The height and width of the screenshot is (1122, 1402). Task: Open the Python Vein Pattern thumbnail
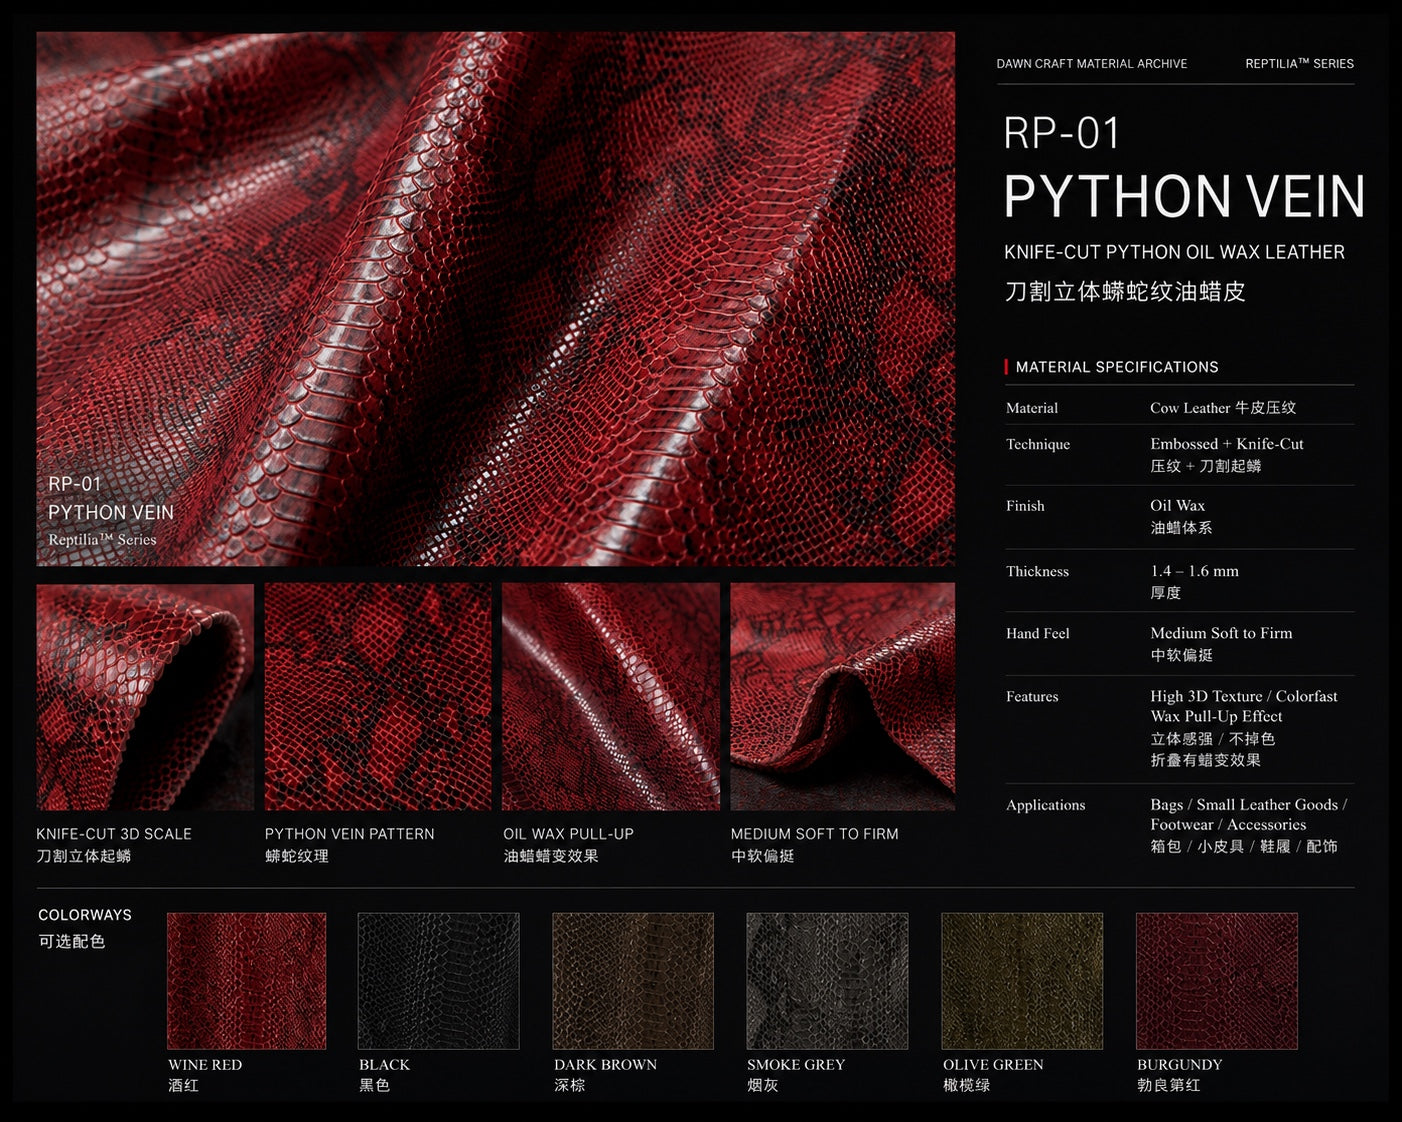pyautogui.click(x=378, y=697)
